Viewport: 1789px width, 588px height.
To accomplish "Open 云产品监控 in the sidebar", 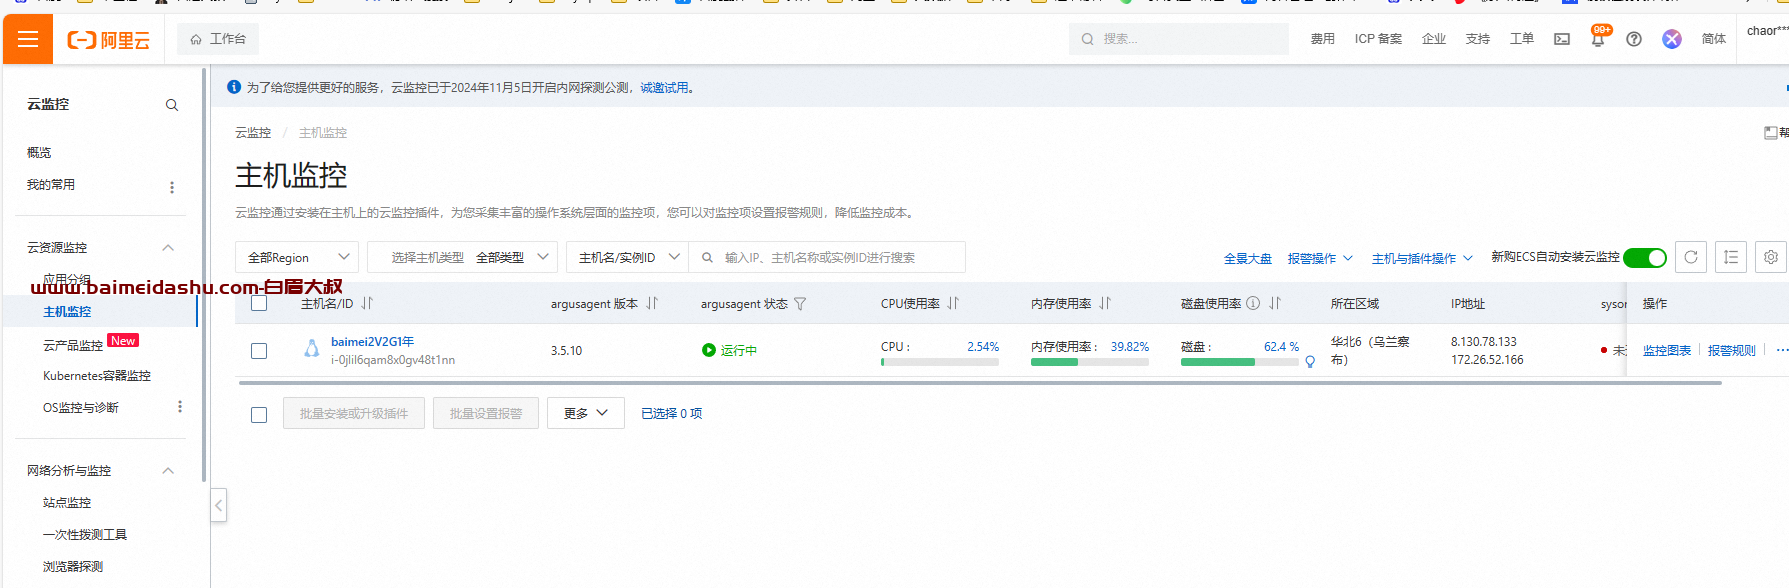I will (73, 345).
